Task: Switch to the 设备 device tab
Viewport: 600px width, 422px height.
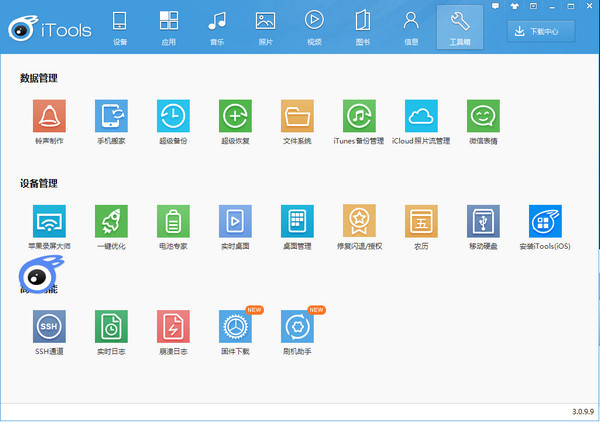Action: (120, 27)
